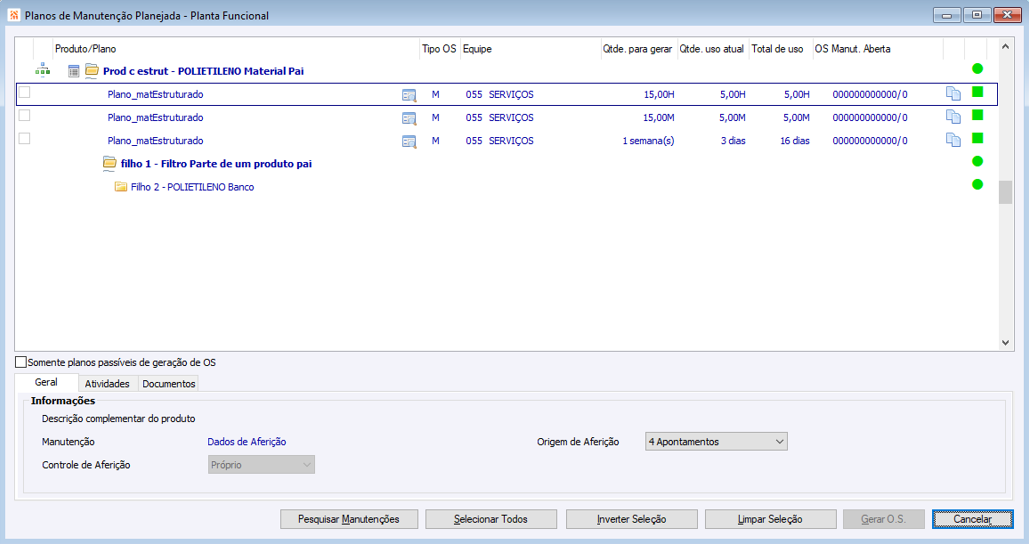
Task: Click the hierarchy tree icon beside Prod c estrut
Action: click(43, 70)
